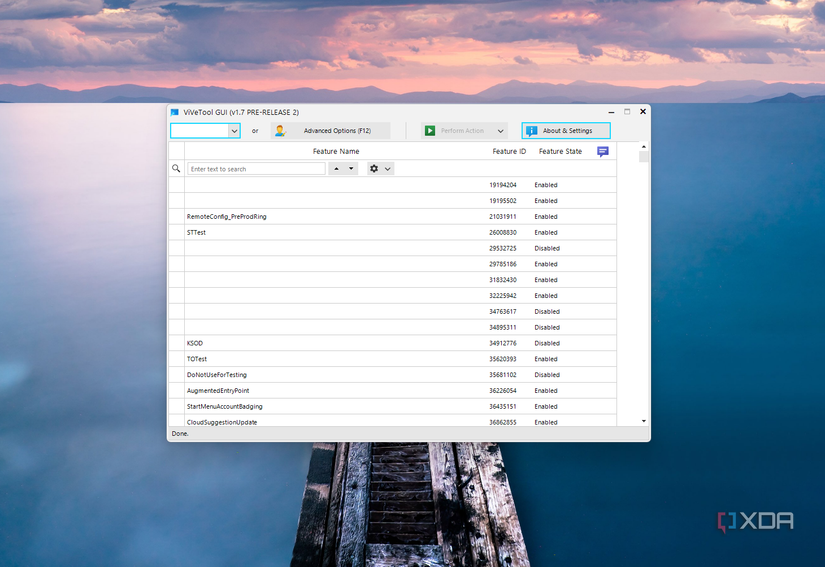This screenshot has height=567, width=825.
Task: Click the search next down arrow
Action: 351,169
